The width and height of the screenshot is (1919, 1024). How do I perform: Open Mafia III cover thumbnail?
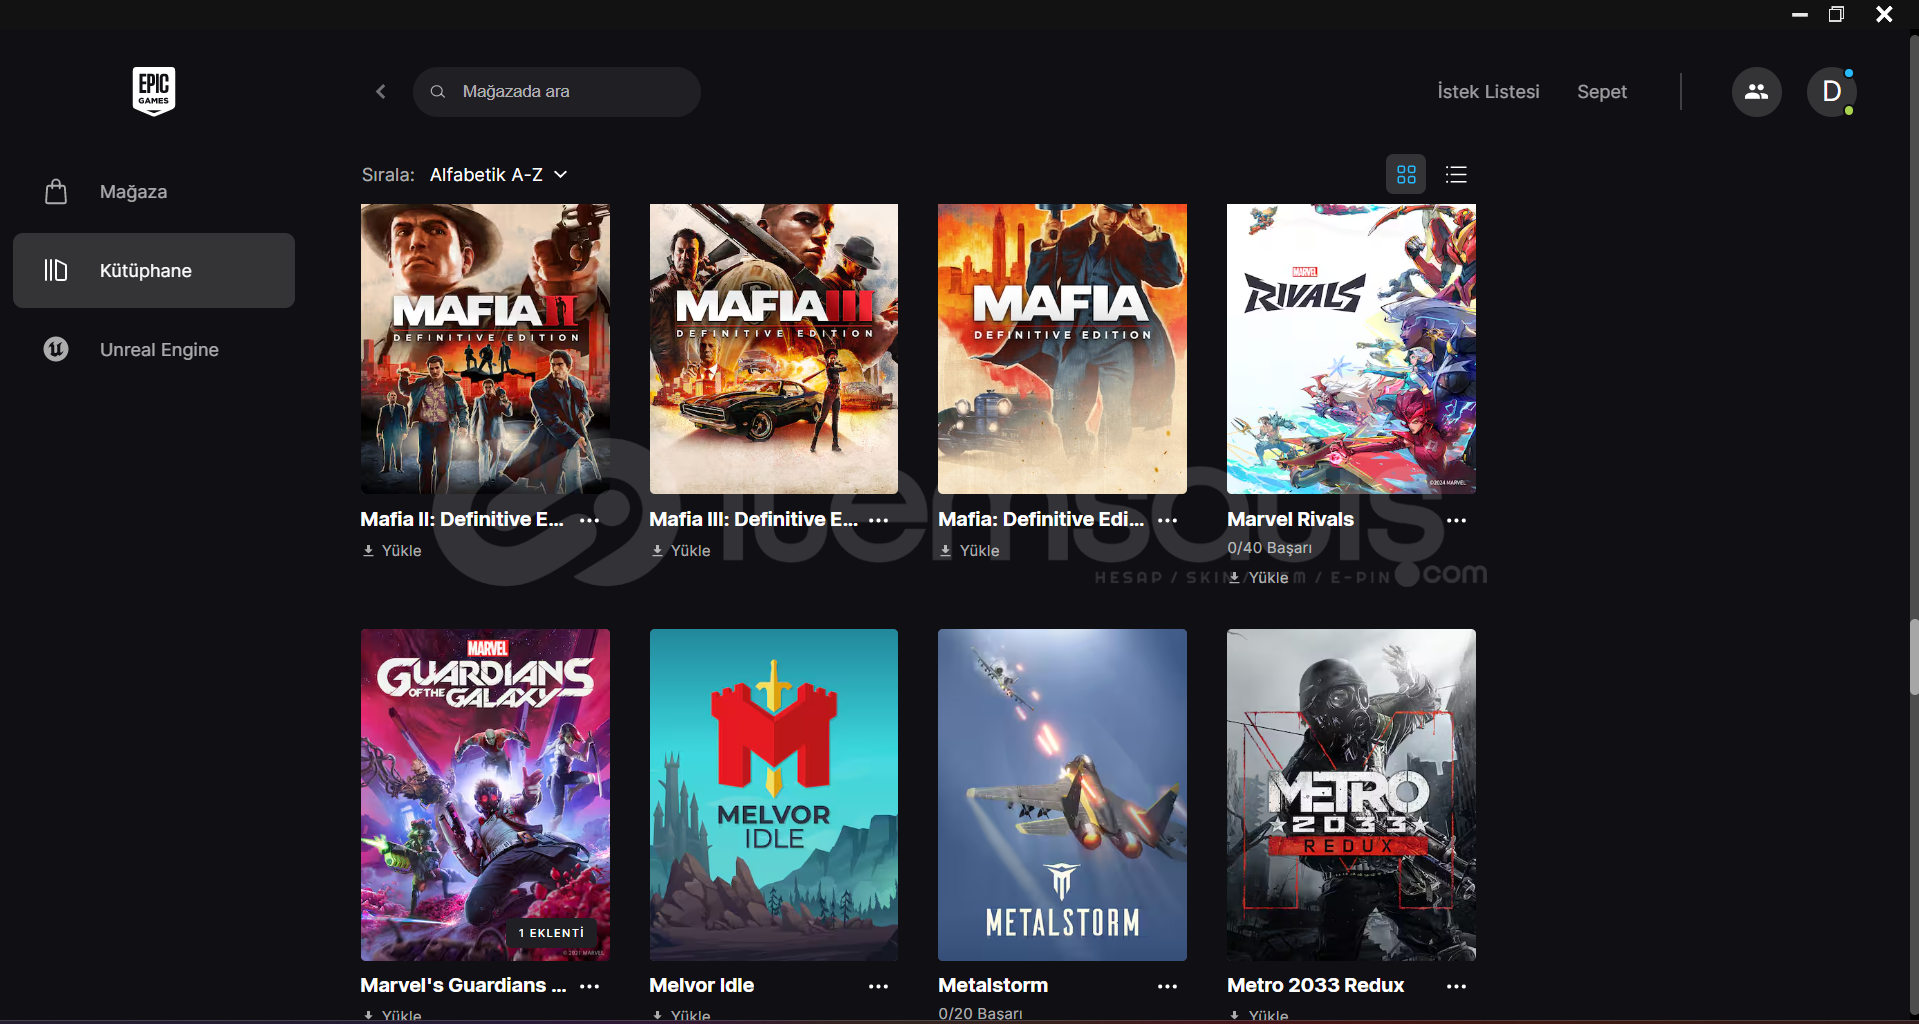pos(774,349)
